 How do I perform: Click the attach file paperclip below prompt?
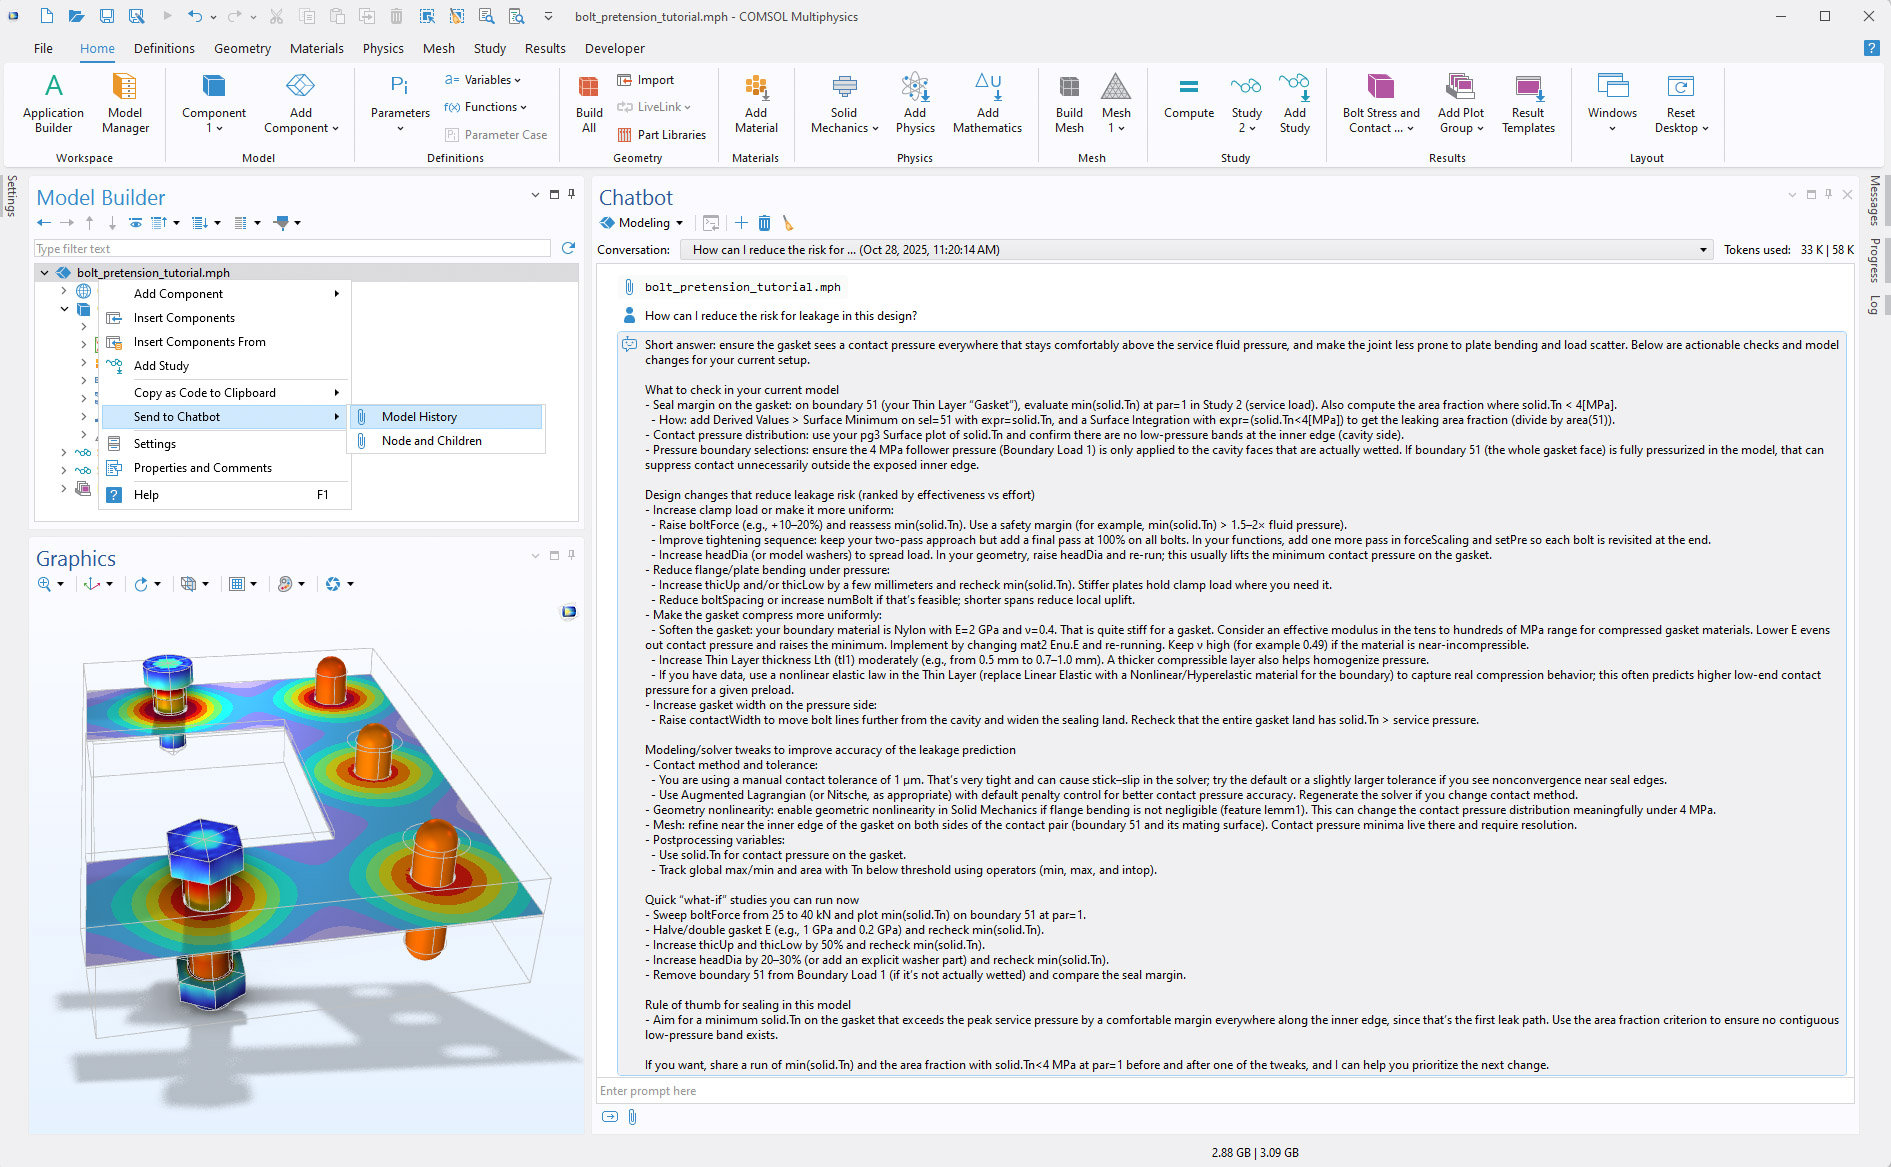click(633, 1117)
